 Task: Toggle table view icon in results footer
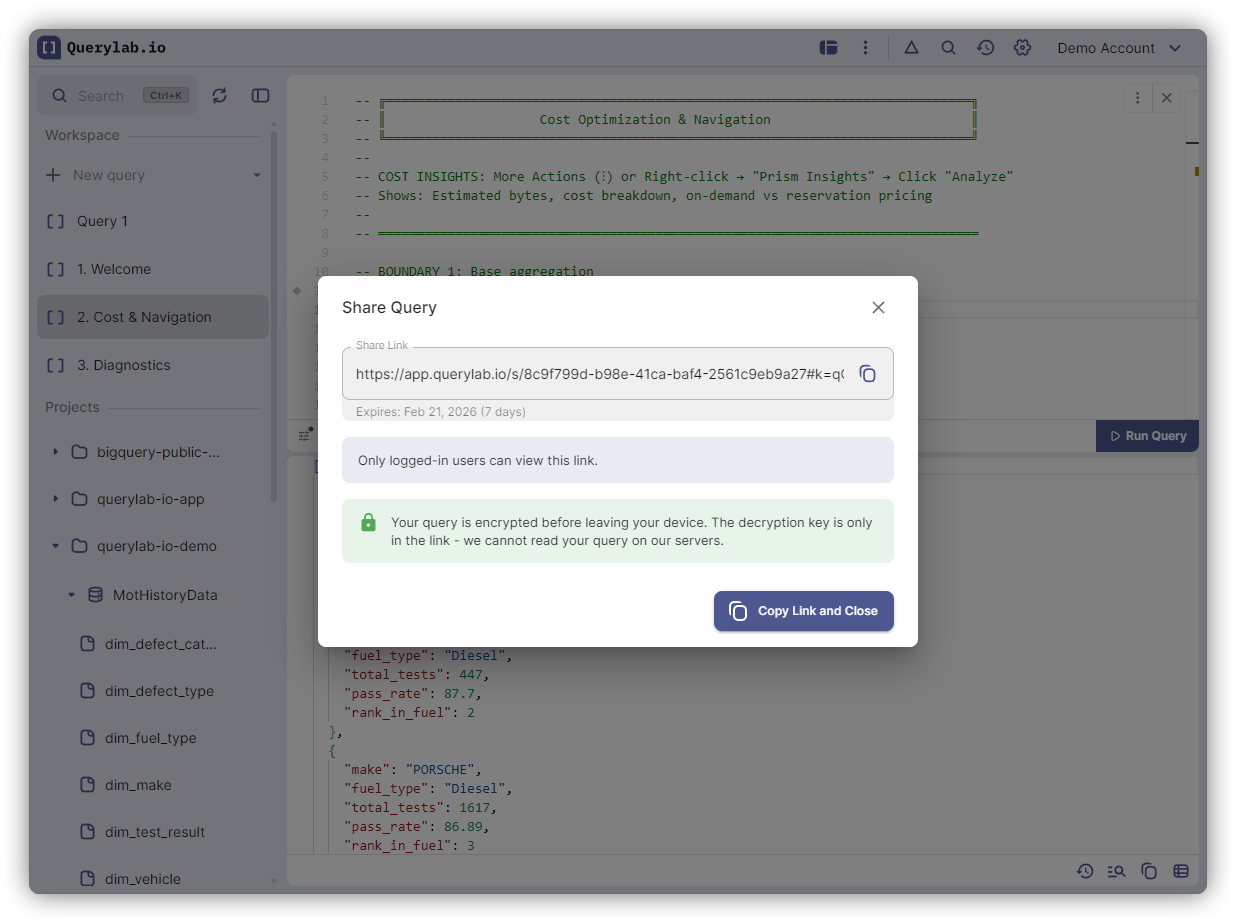tap(1181, 871)
